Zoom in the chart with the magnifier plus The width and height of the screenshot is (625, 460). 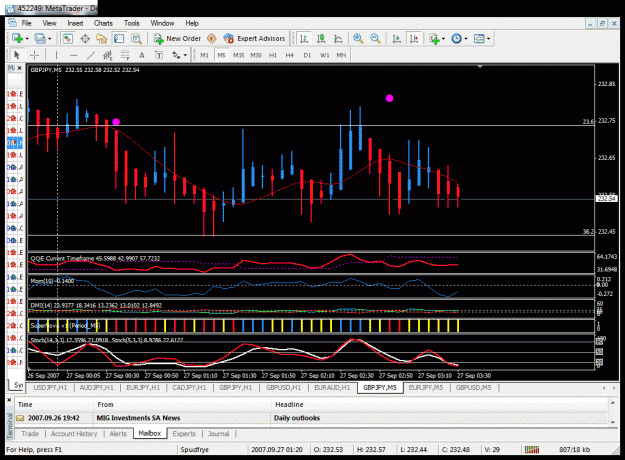[x=358, y=39]
